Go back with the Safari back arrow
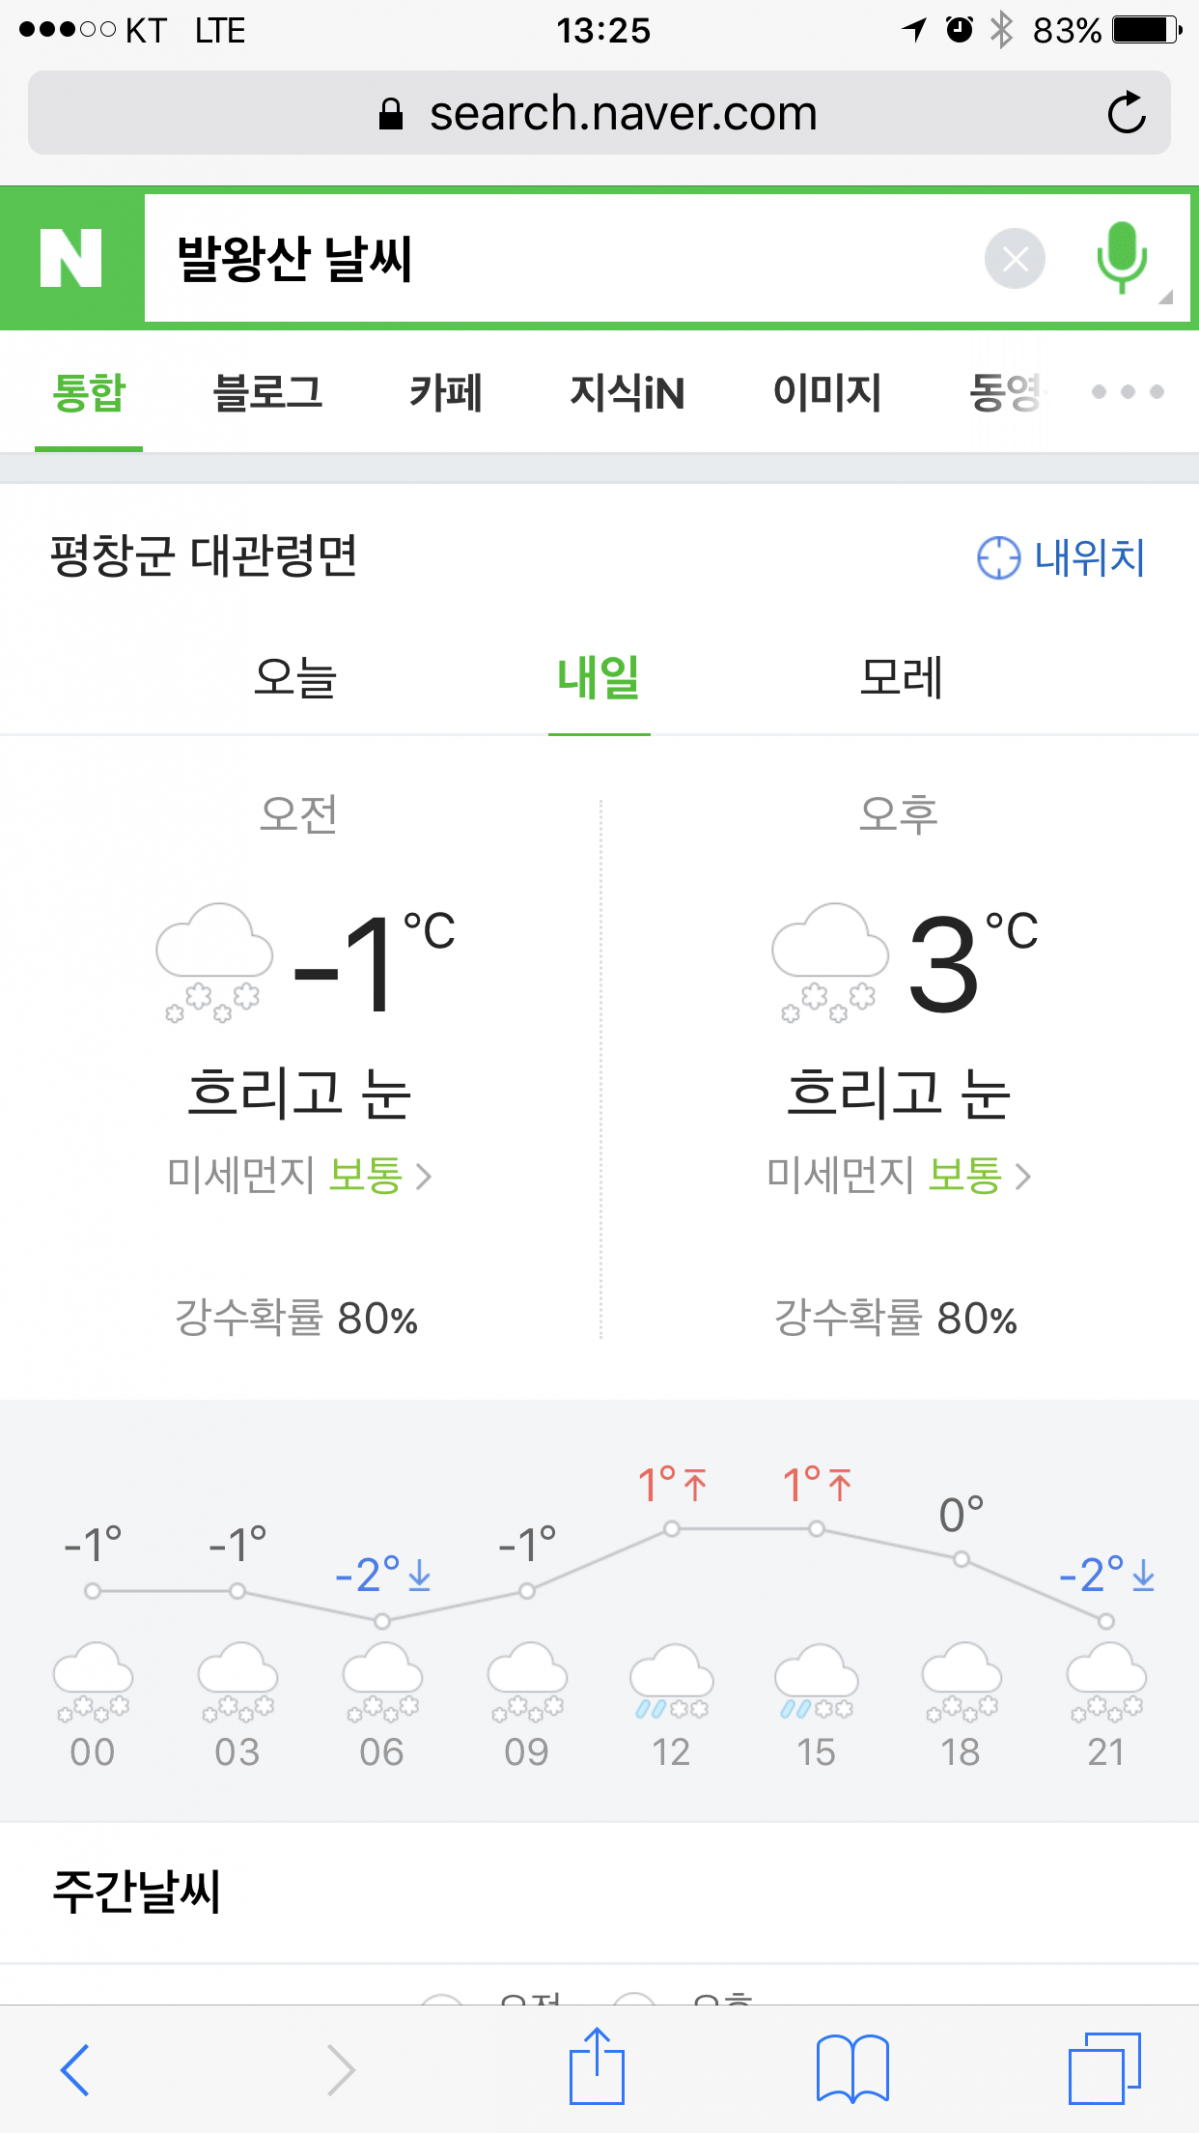This screenshot has width=1199, height=2133. click(x=75, y=2070)
